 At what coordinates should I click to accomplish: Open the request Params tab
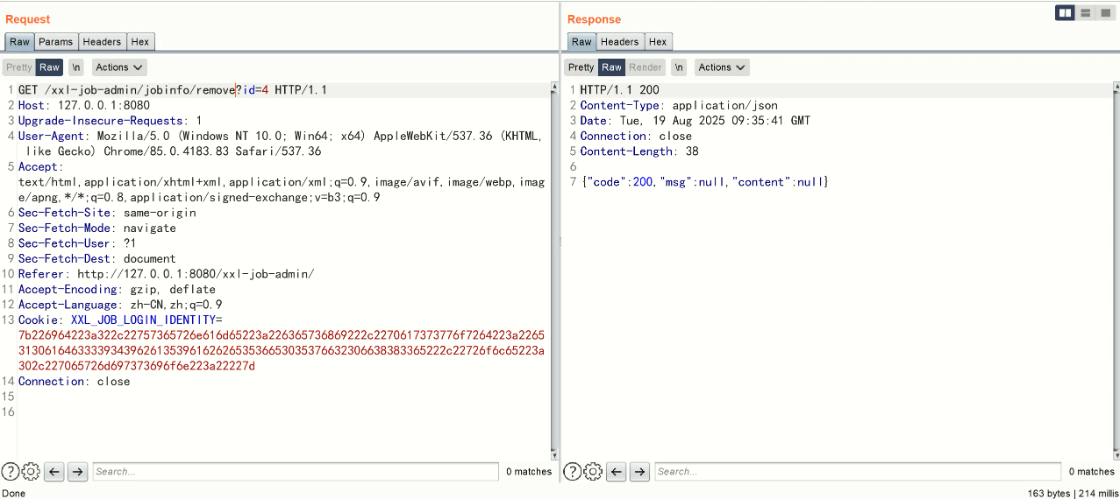pos(56,42)
